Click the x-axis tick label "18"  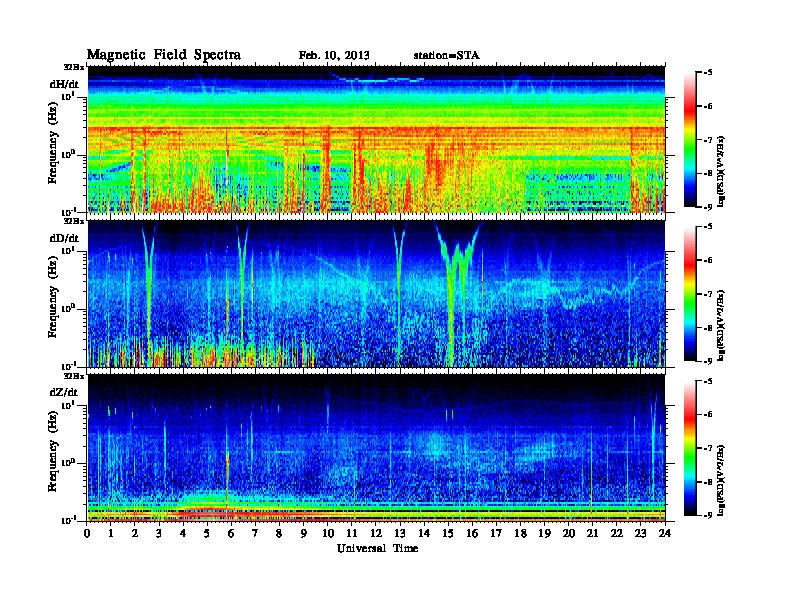[x=520, y=533]
